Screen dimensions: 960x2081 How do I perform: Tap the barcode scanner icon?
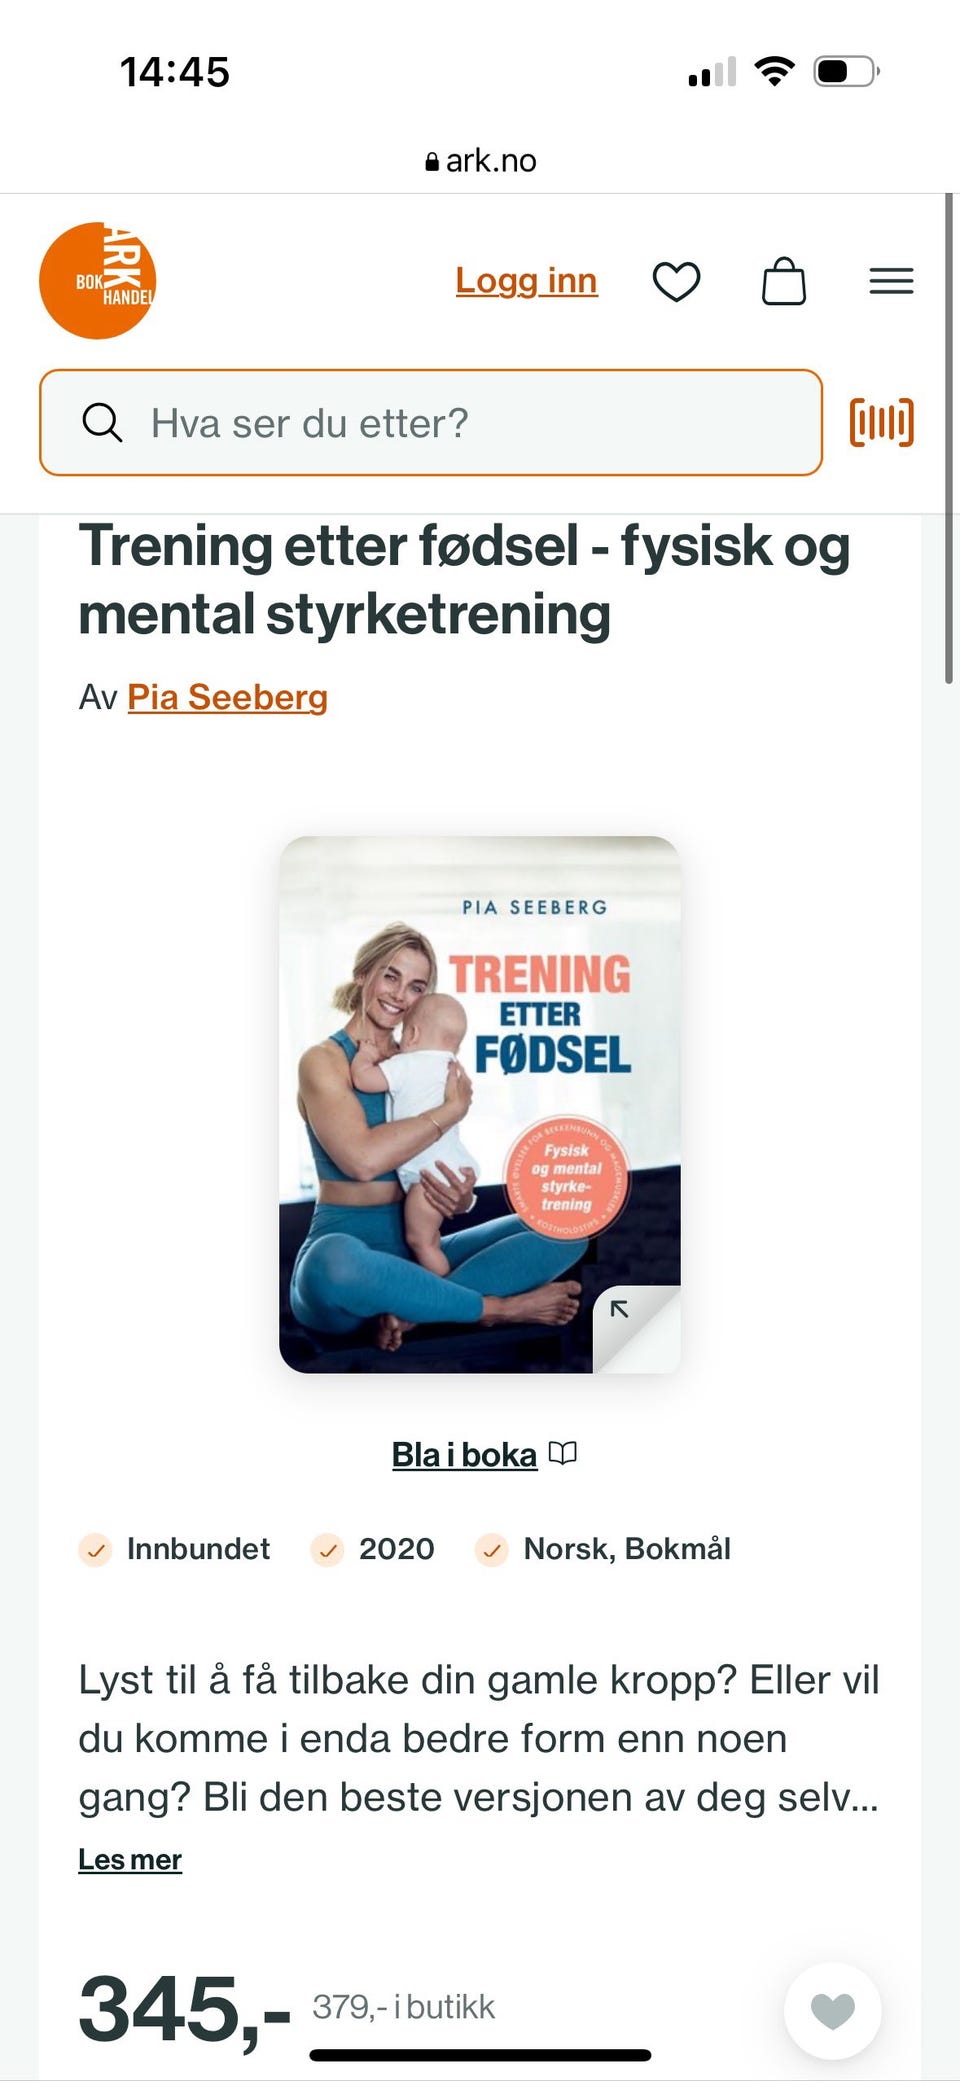point(881,422)
